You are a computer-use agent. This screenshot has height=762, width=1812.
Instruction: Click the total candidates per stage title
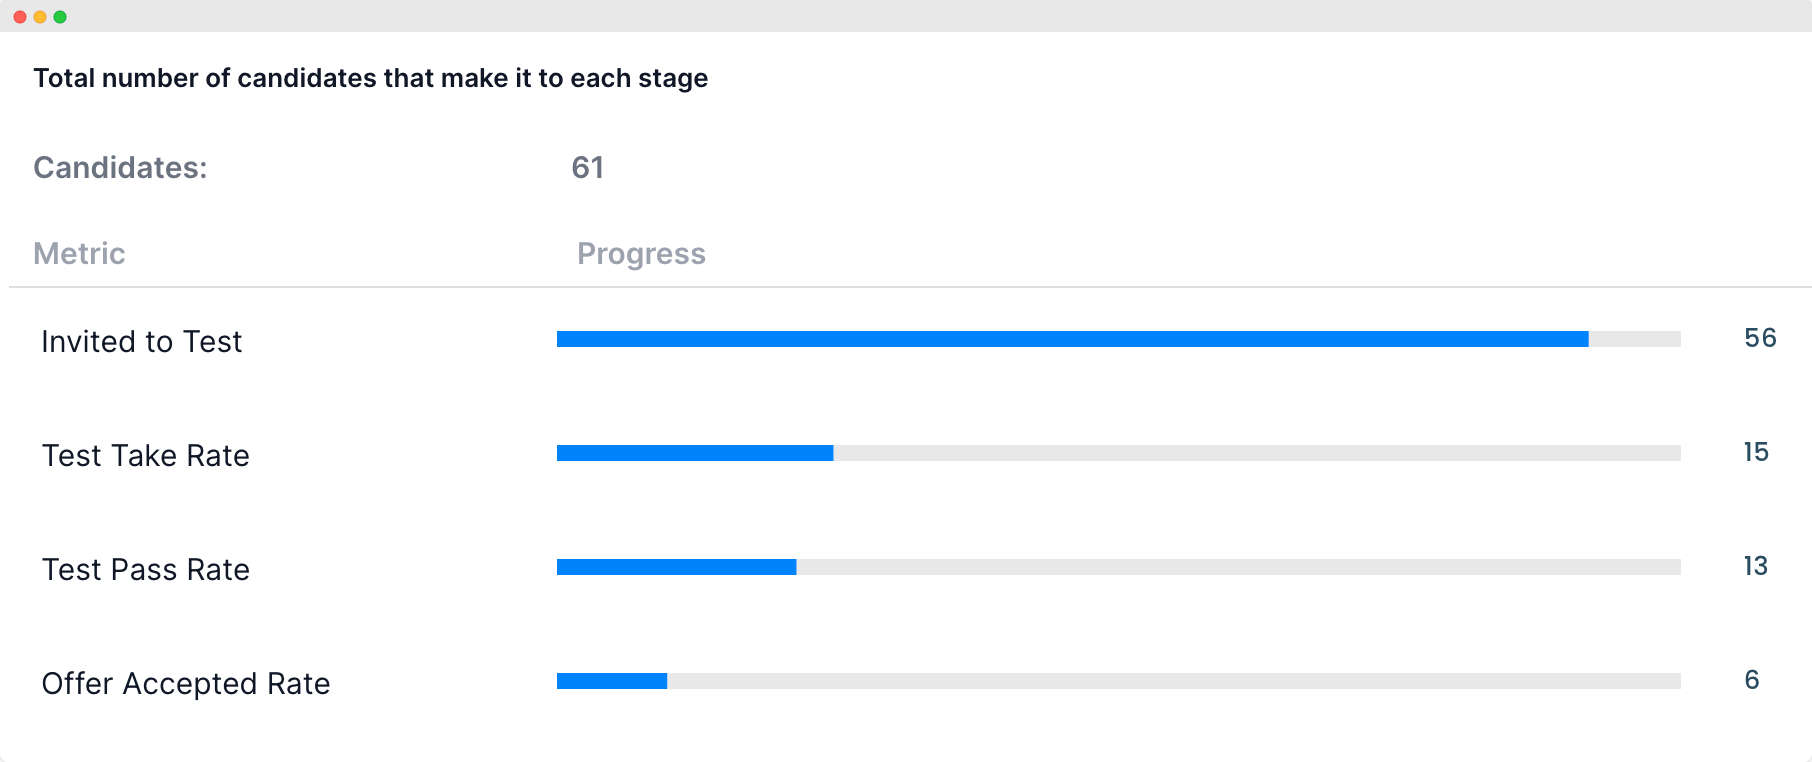(371, 78)
